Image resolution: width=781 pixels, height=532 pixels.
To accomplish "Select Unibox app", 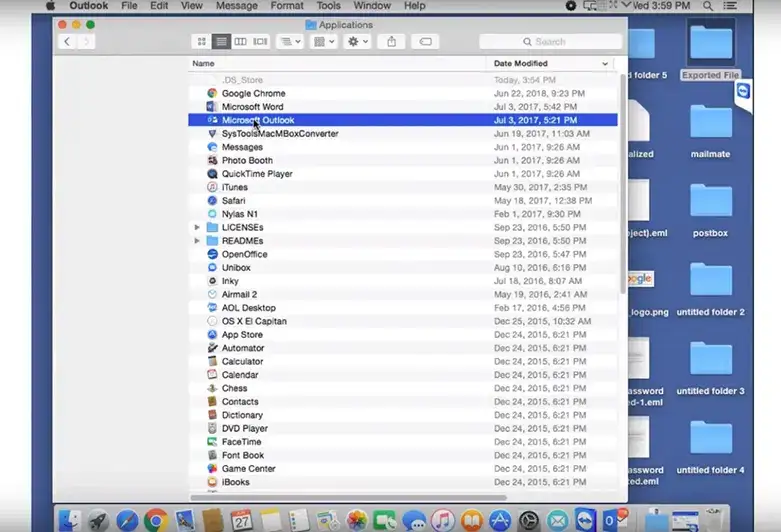I will [402, 267].
